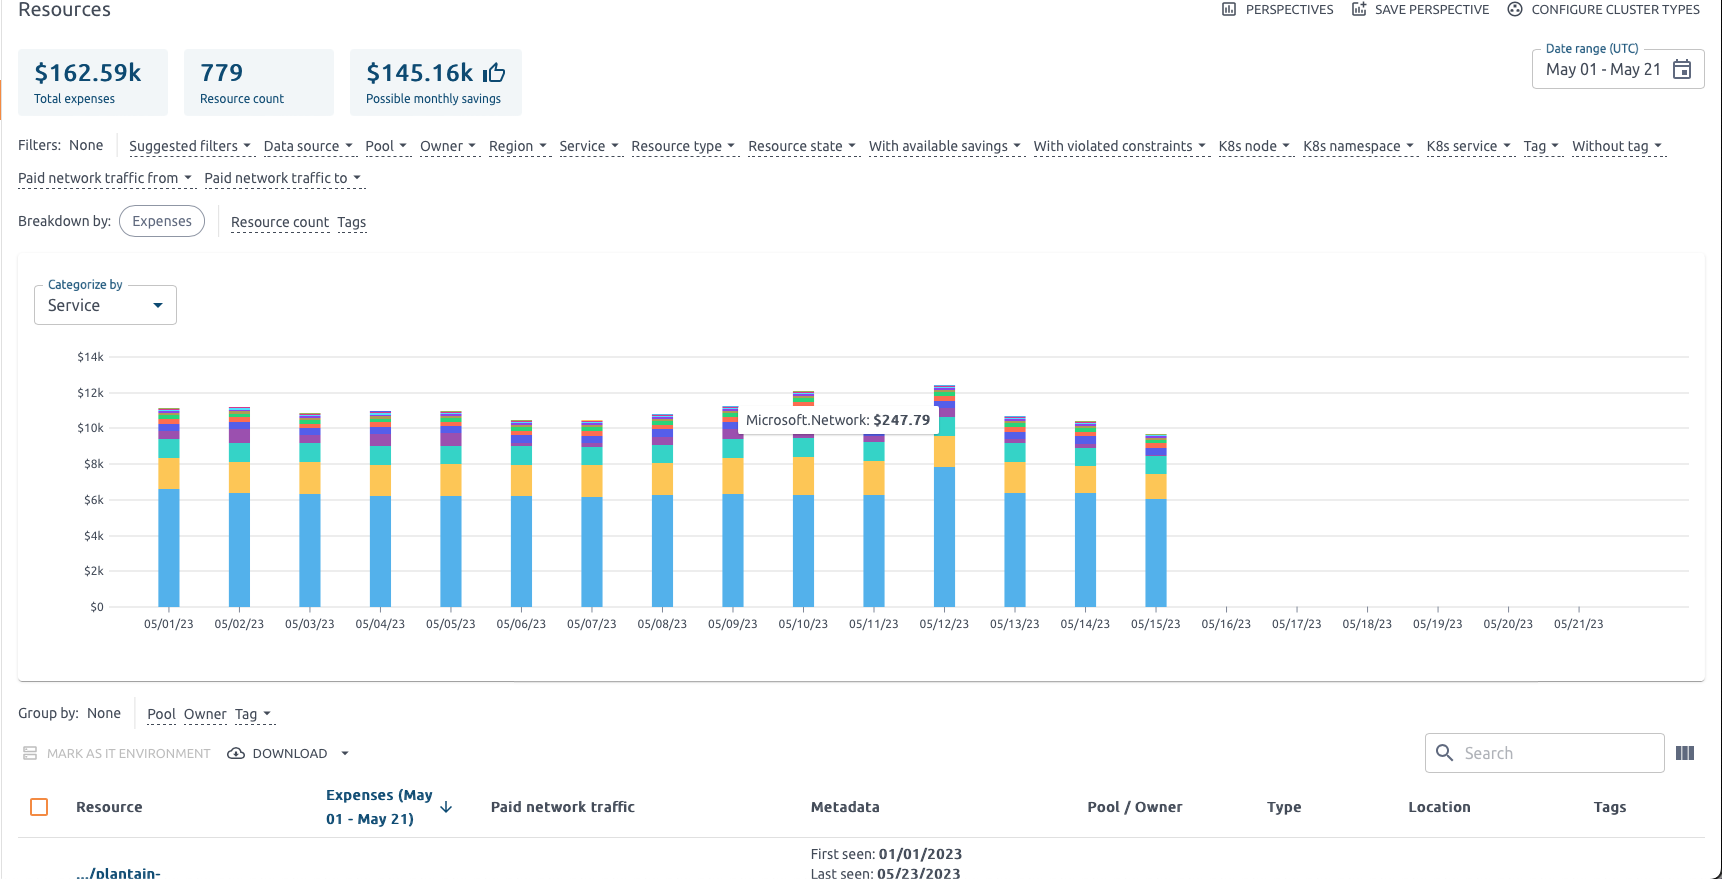
Task: Click the Save Perspective icon
Action: click(x=1359, y=9)
